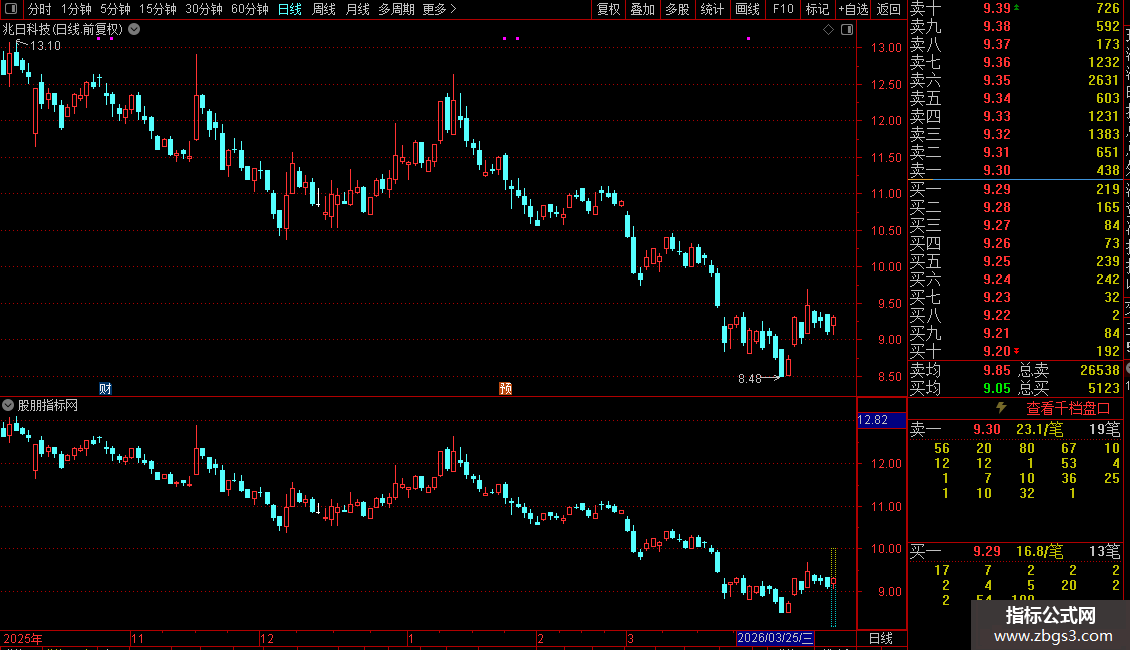1130x650 pixels.
Task: Select the 买十 bid row at 9.20
Action: click(1015, 351)
